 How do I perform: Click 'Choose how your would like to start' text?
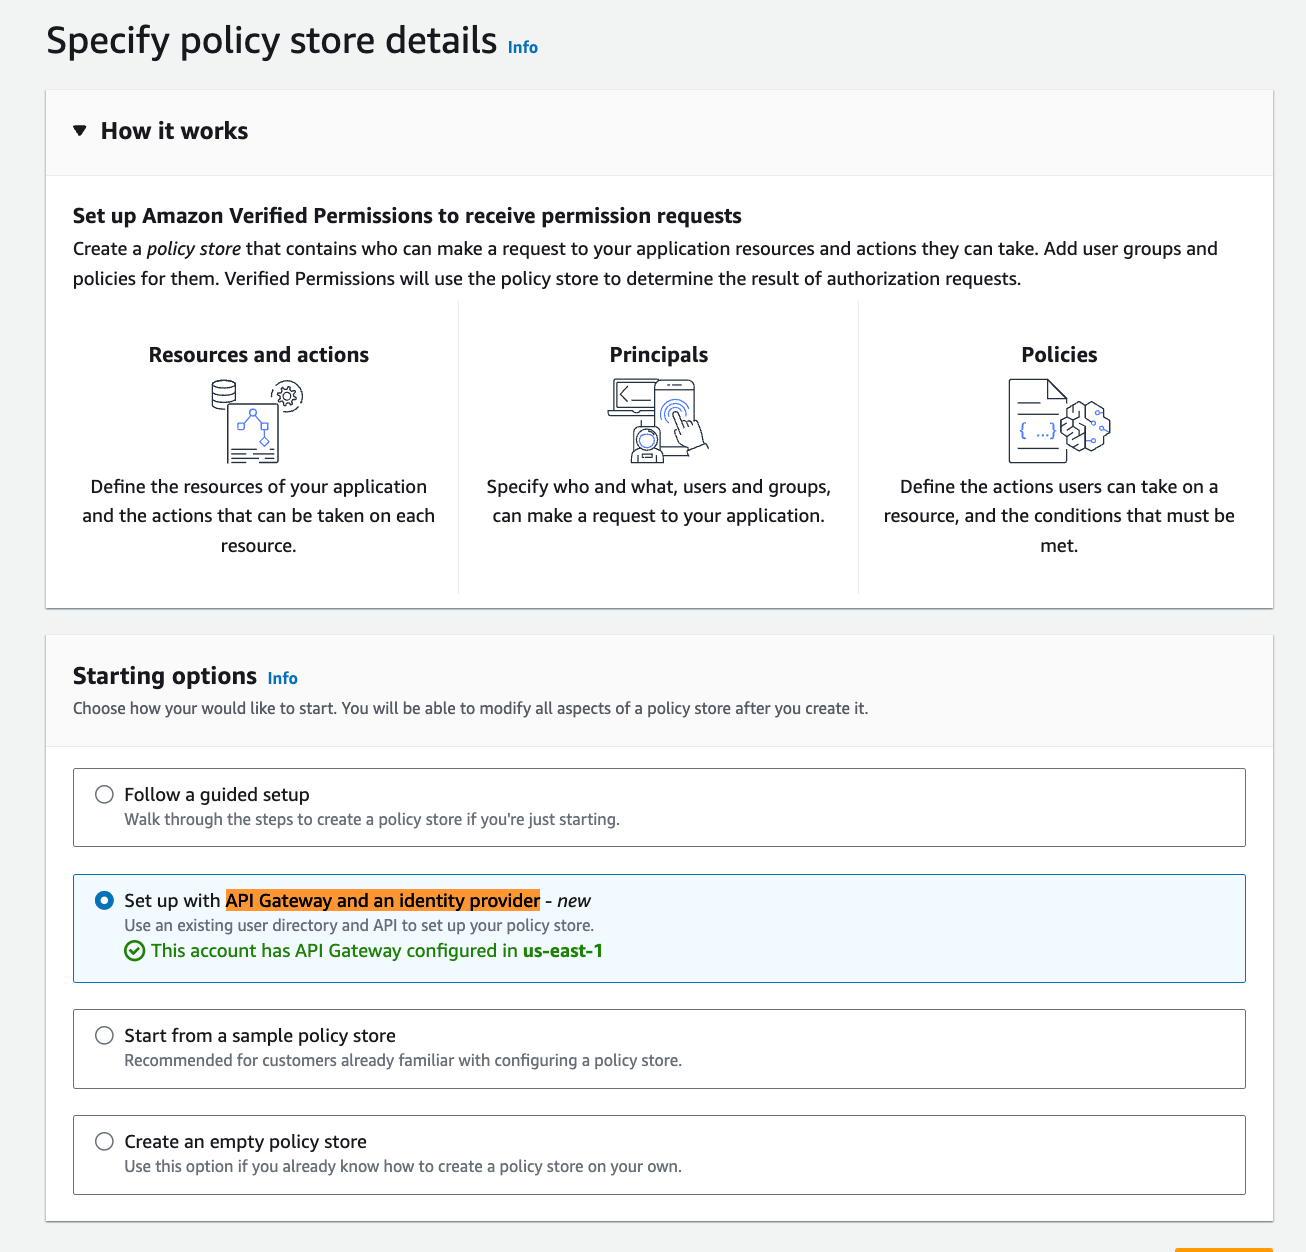(470, 709)
